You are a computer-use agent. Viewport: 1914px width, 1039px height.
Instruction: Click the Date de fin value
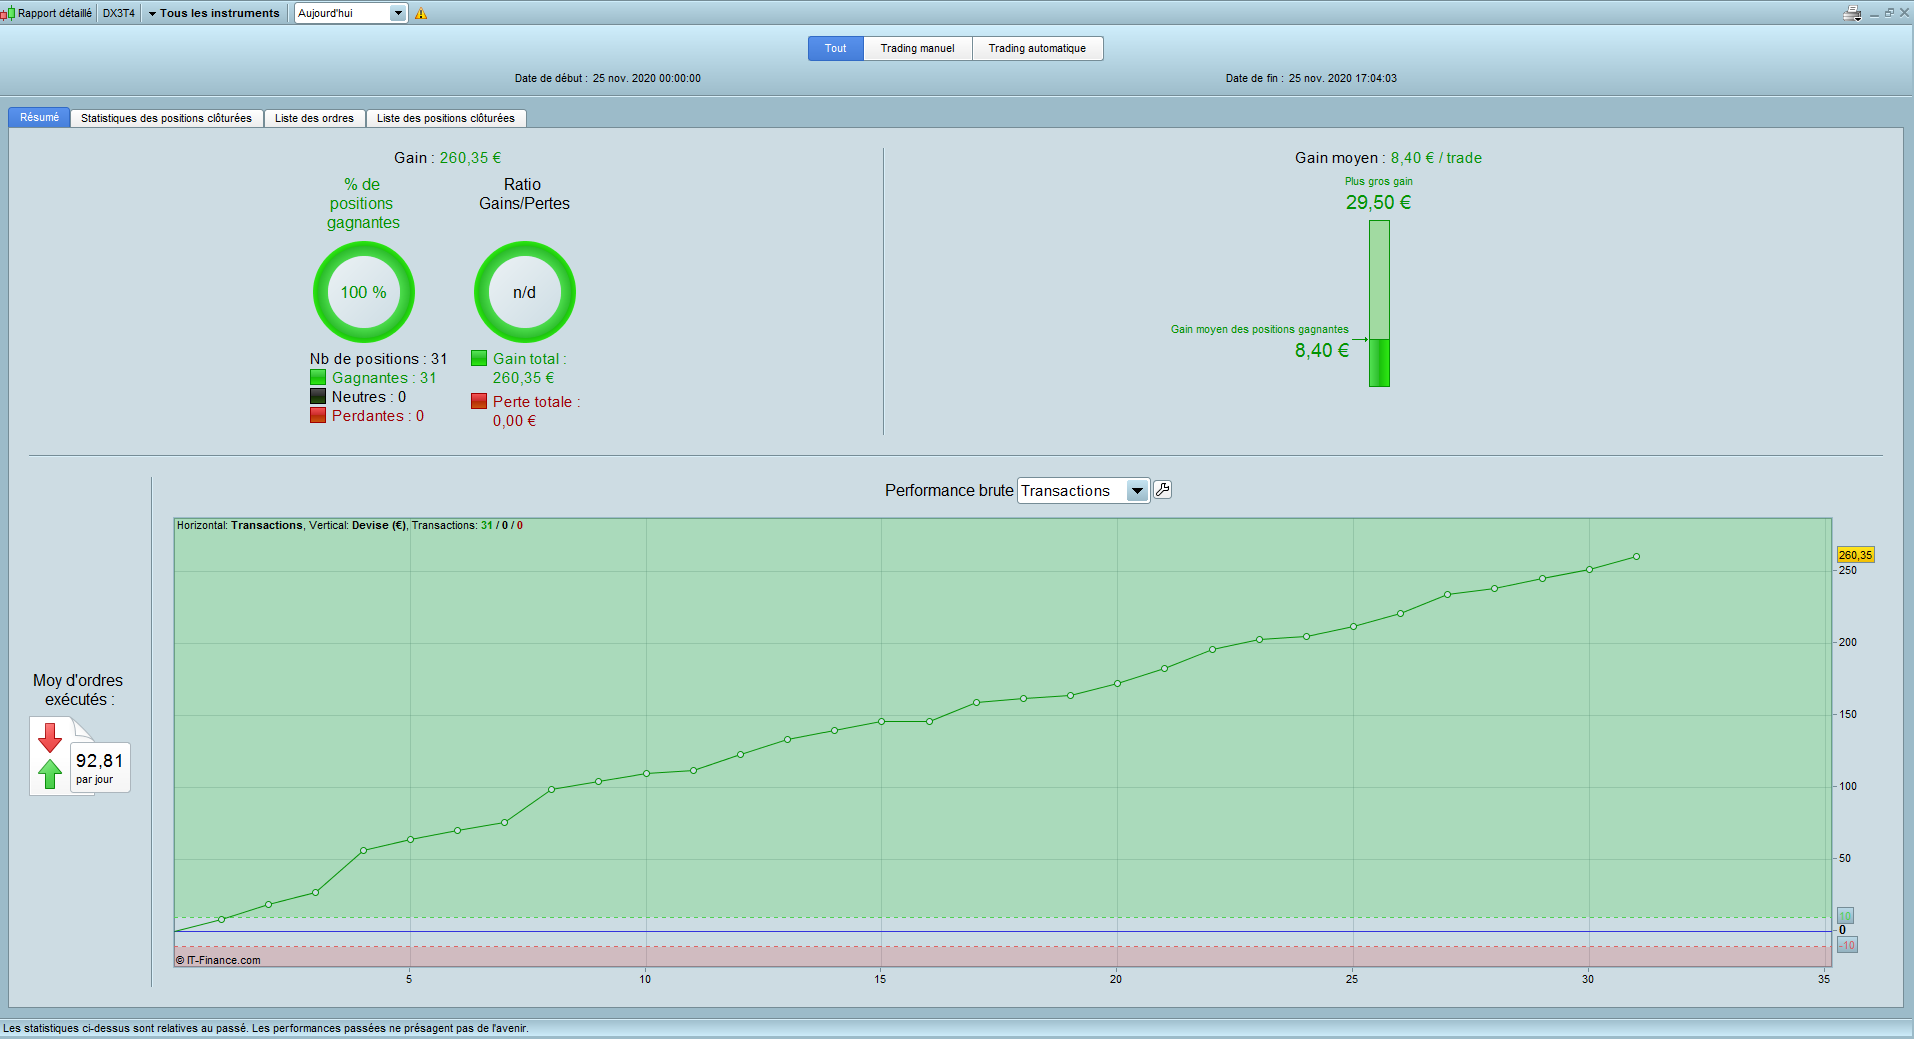pyautogui.click(x=1342, y=78)
